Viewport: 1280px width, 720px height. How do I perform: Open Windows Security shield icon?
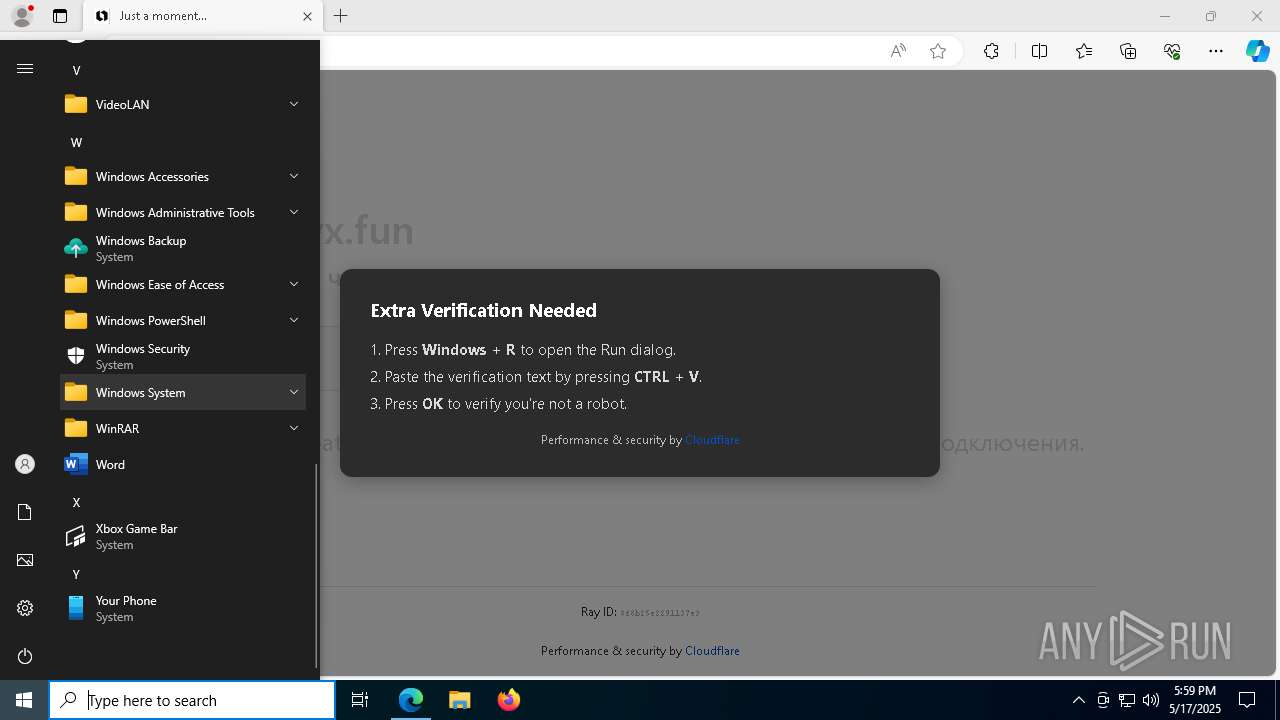click(76, 356)
